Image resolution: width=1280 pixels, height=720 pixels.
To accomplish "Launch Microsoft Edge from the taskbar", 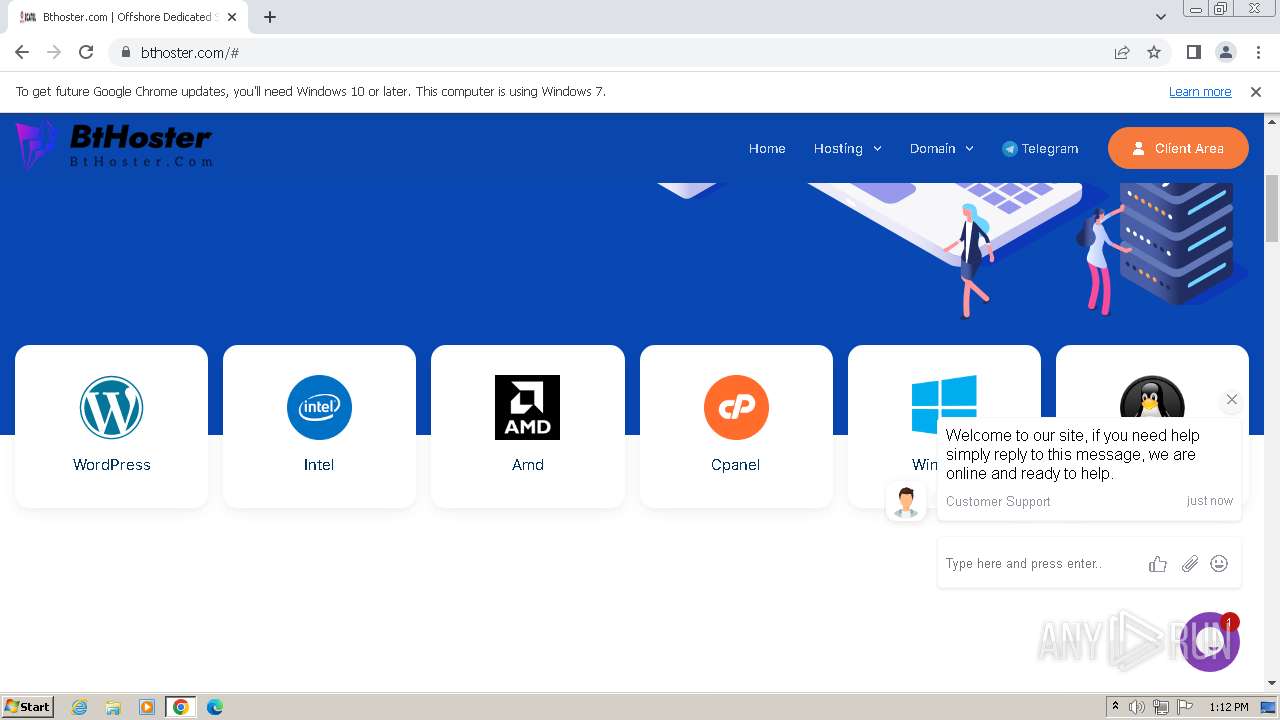I will pos(215,707).
